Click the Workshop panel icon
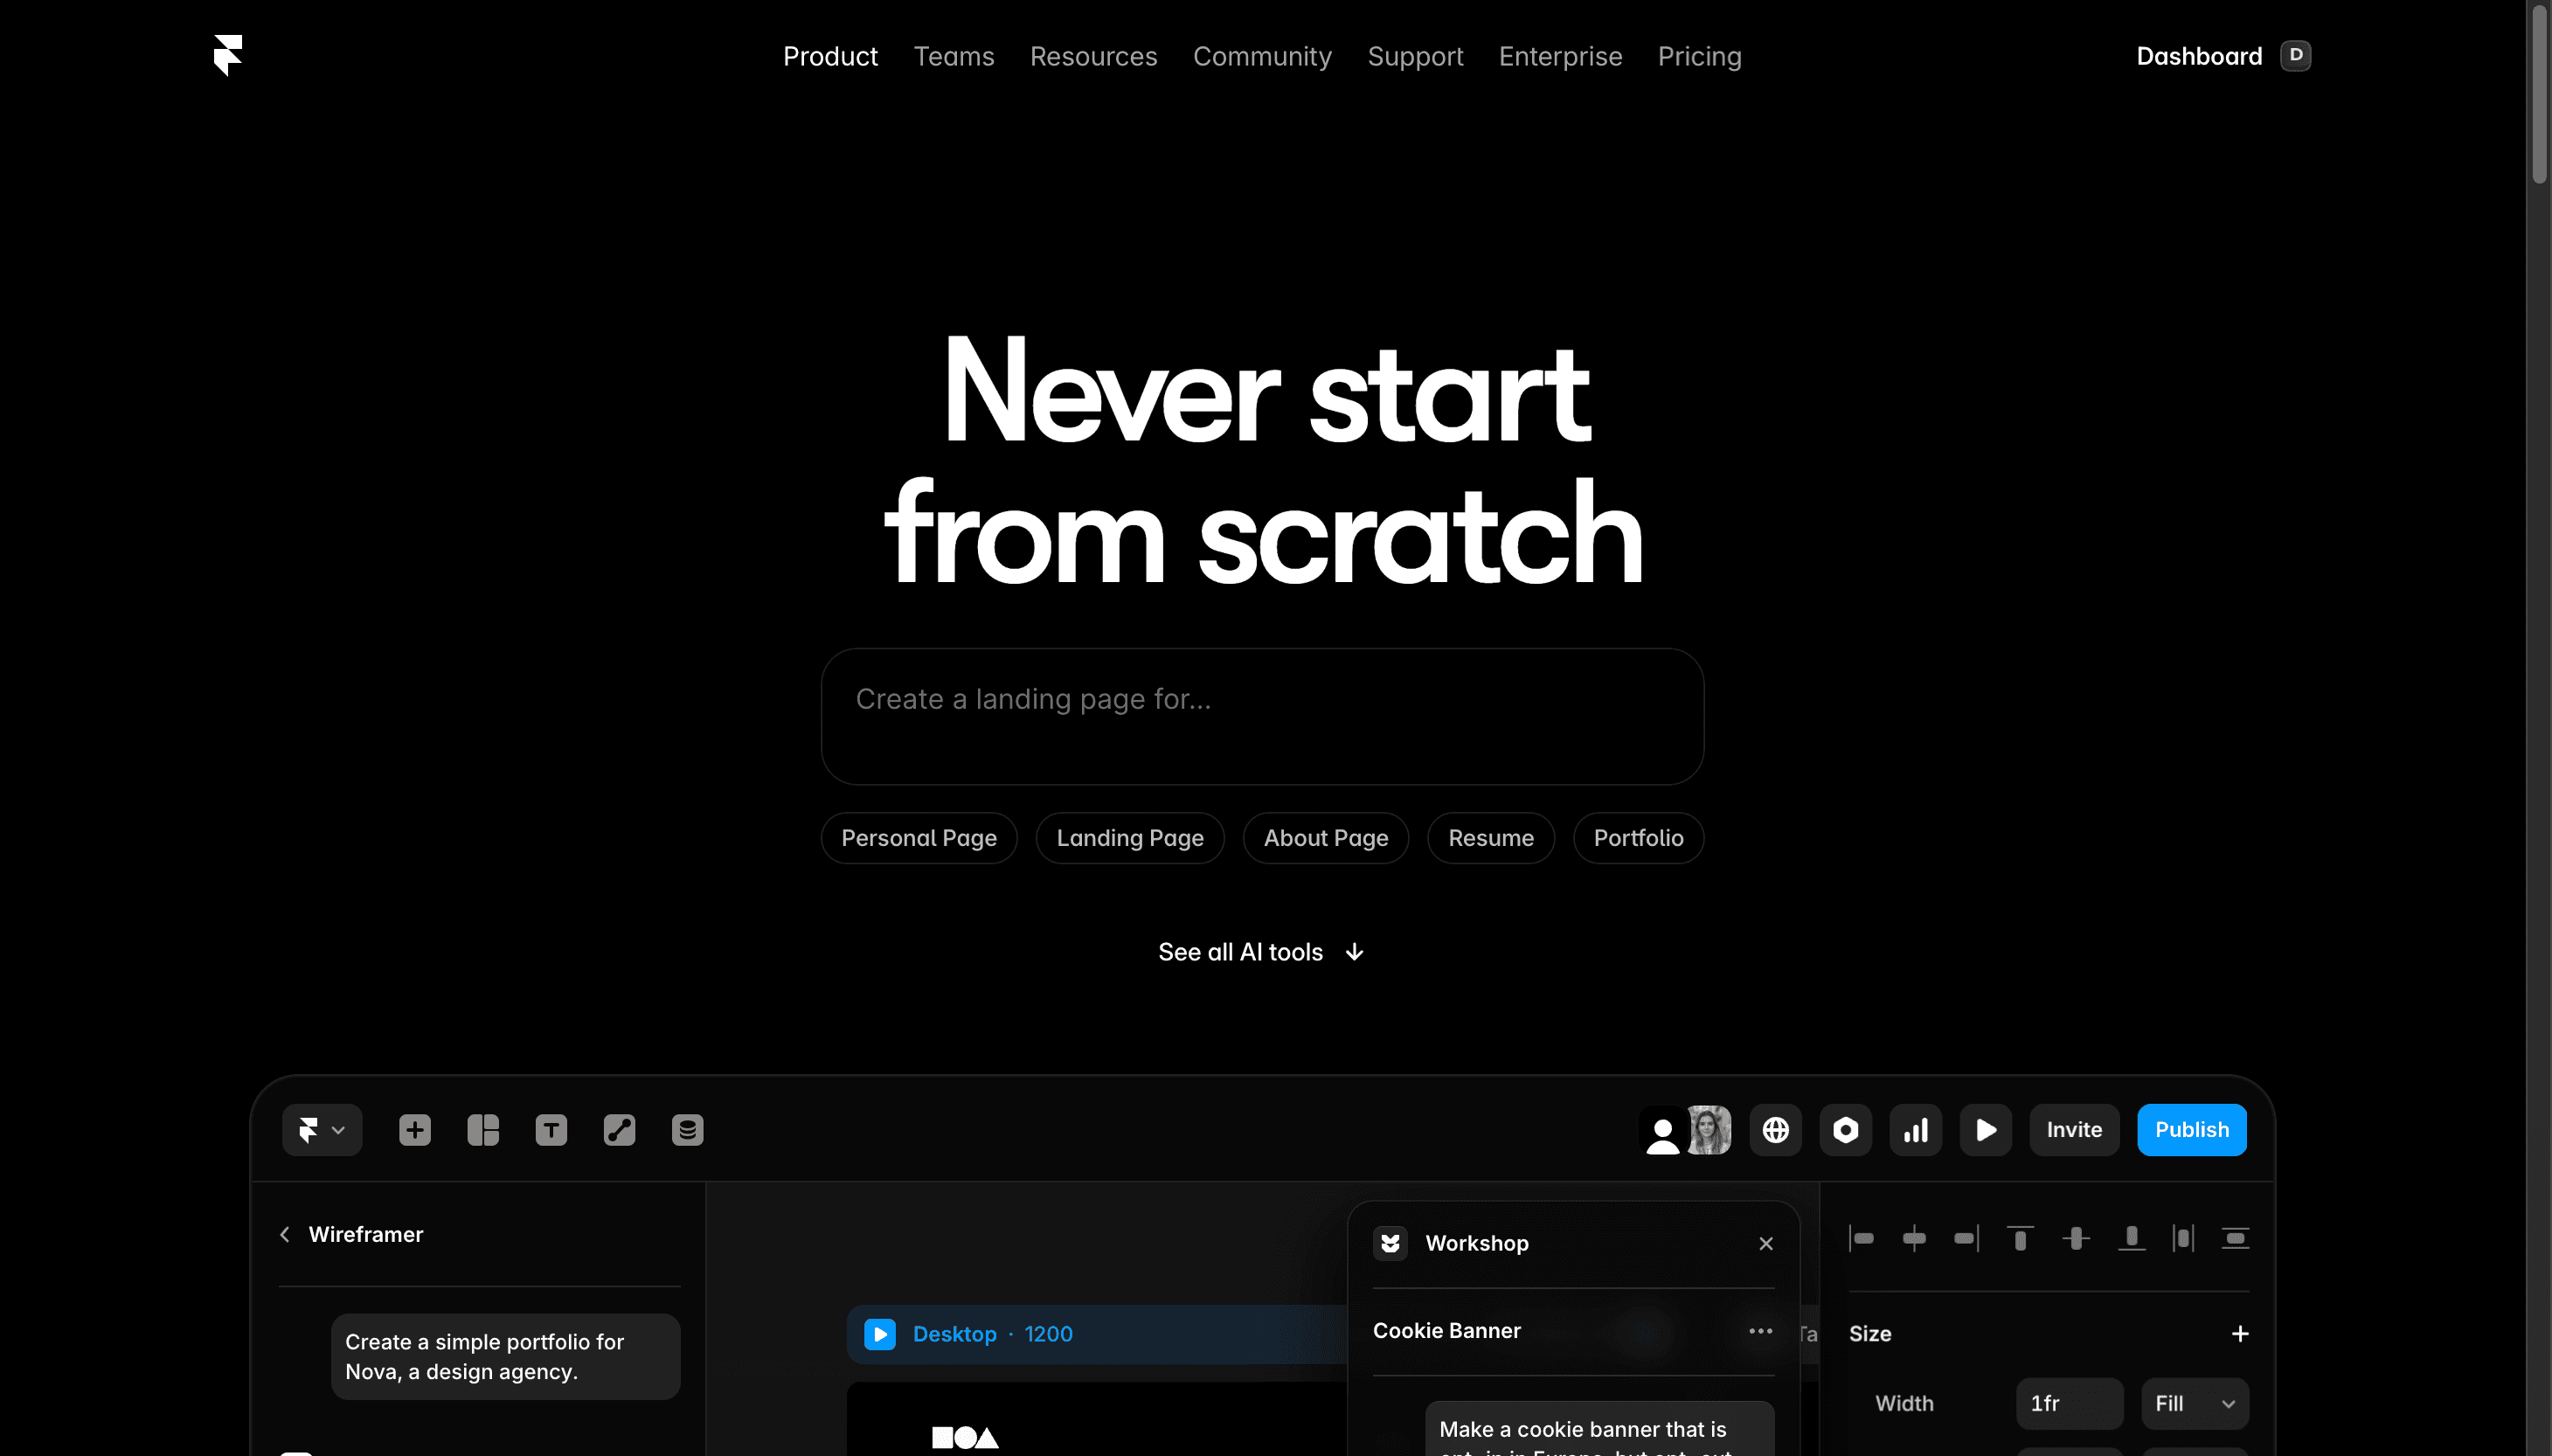 pos(1390,1243)
